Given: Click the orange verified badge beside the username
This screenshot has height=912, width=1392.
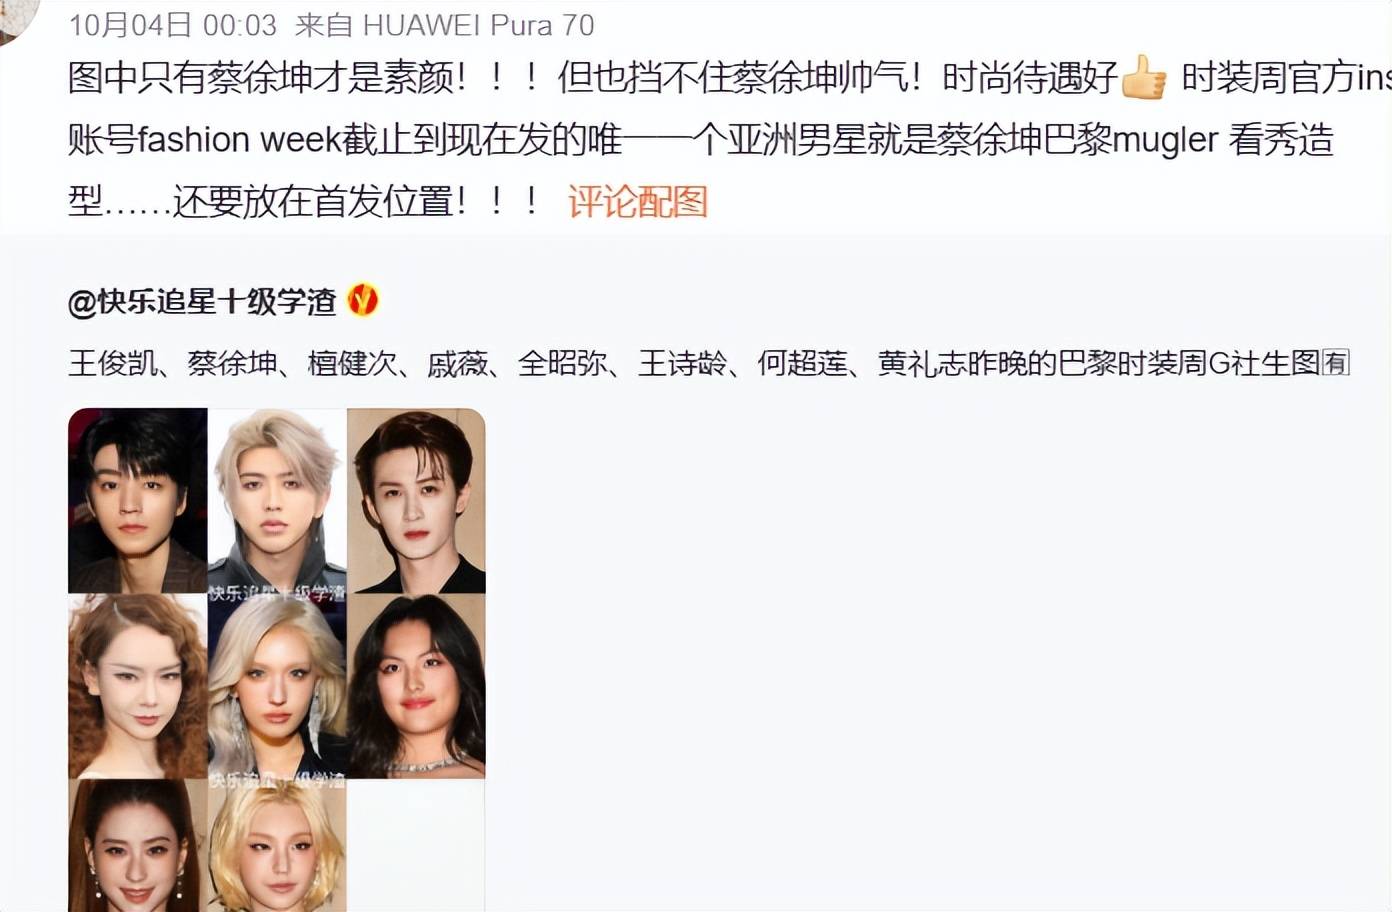Looking at the screenshot, I should 363,300.
